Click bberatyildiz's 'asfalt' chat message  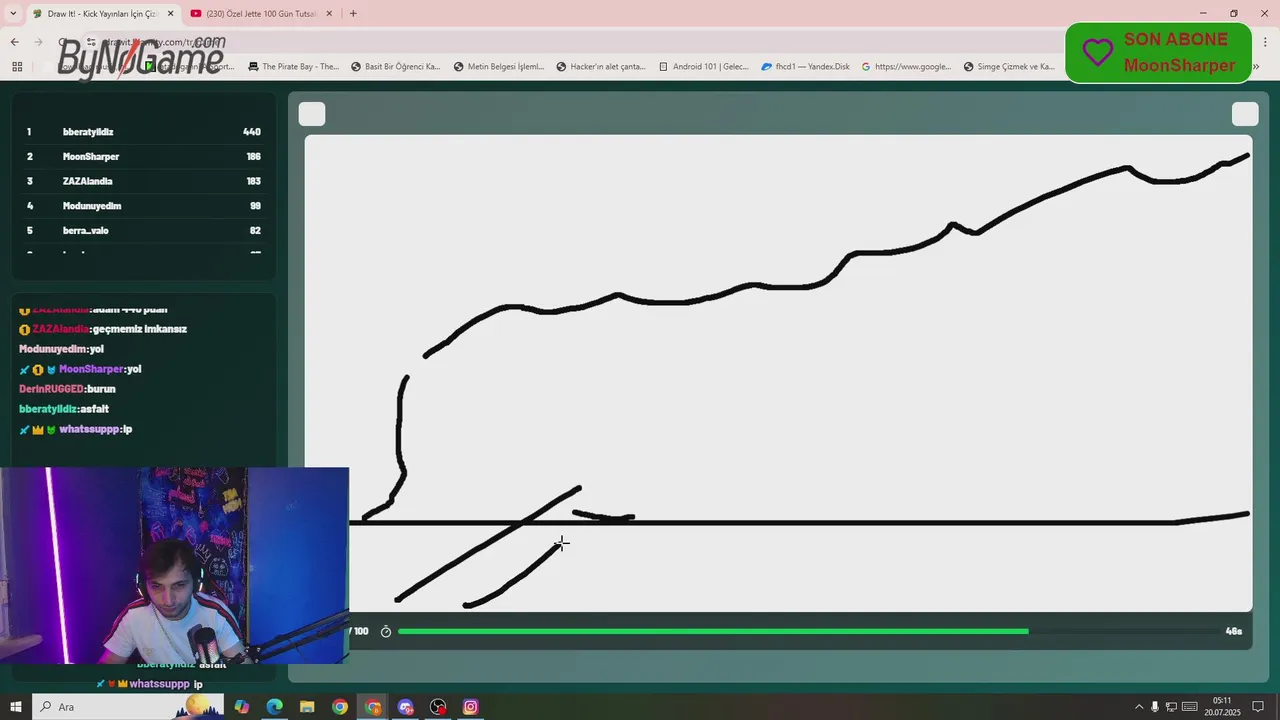coord(94,409)
